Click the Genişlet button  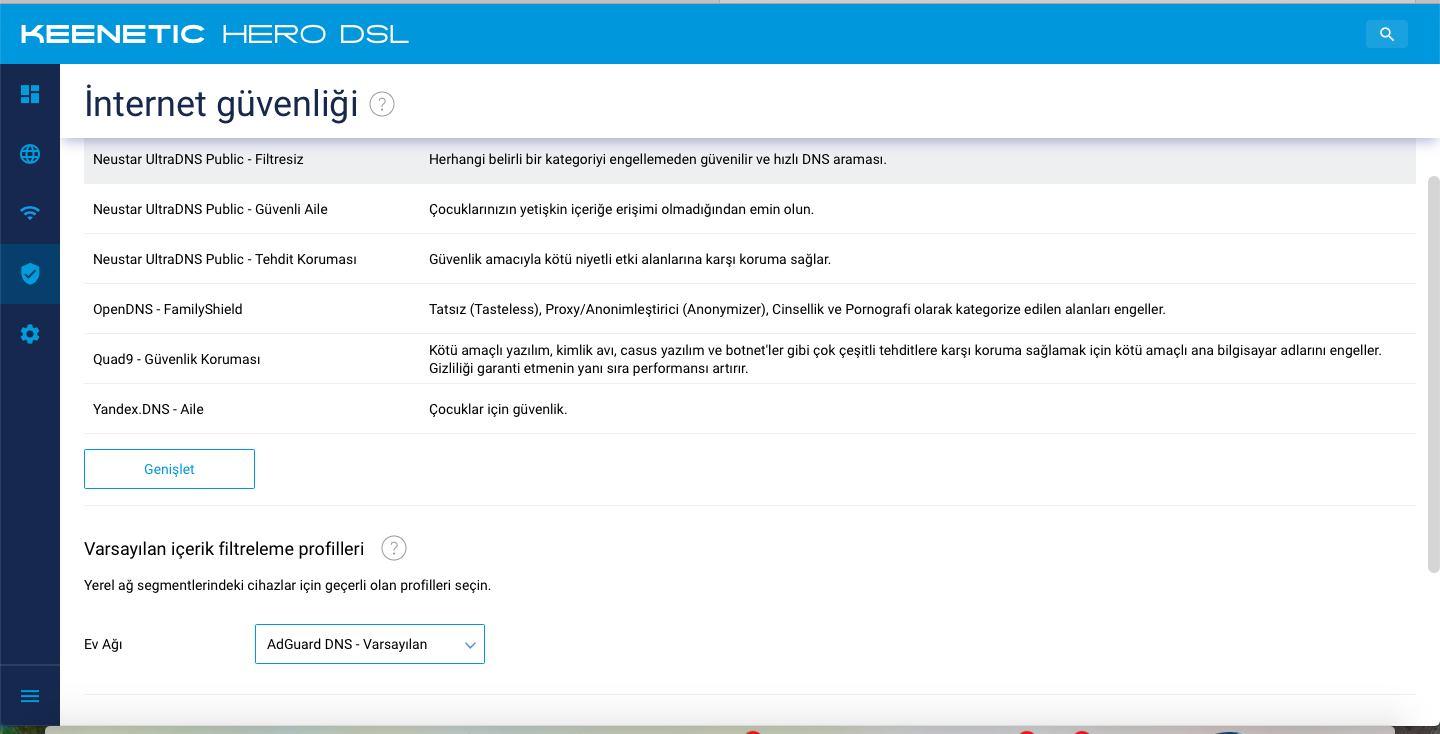tap(169, 469)
